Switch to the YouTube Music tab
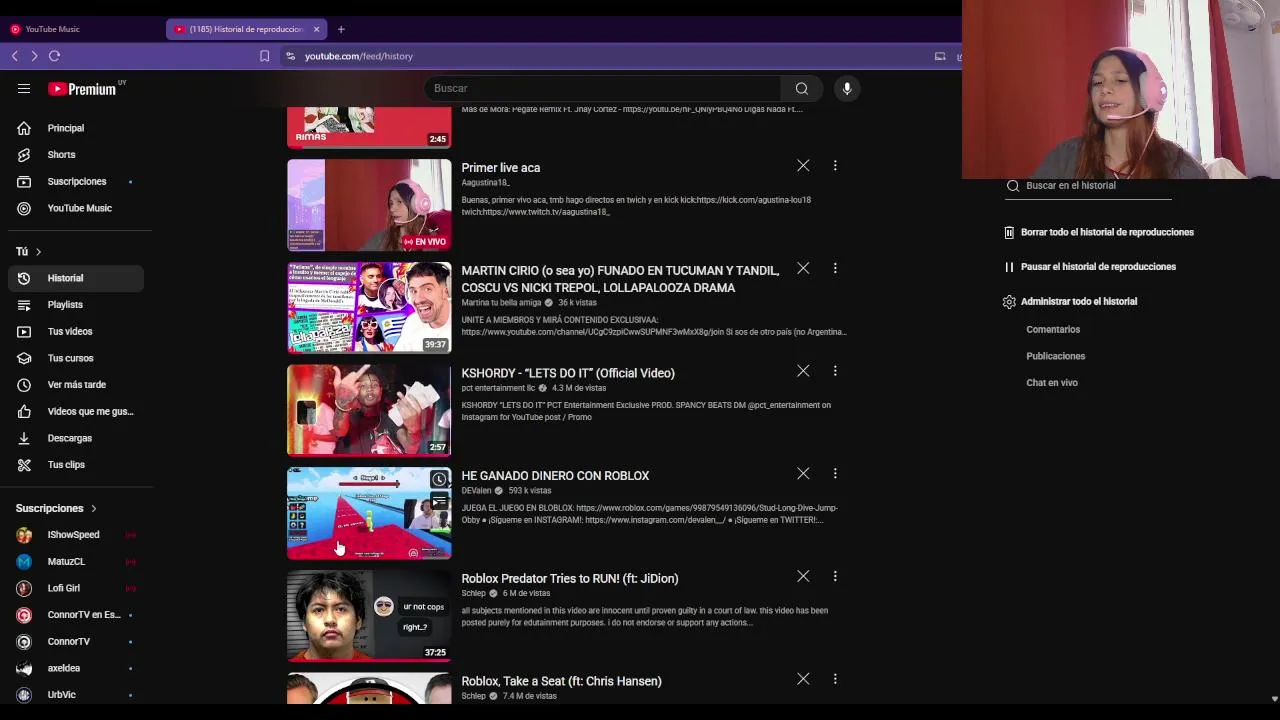This screenshot has width=1280, height=720. tap(52, 29)
